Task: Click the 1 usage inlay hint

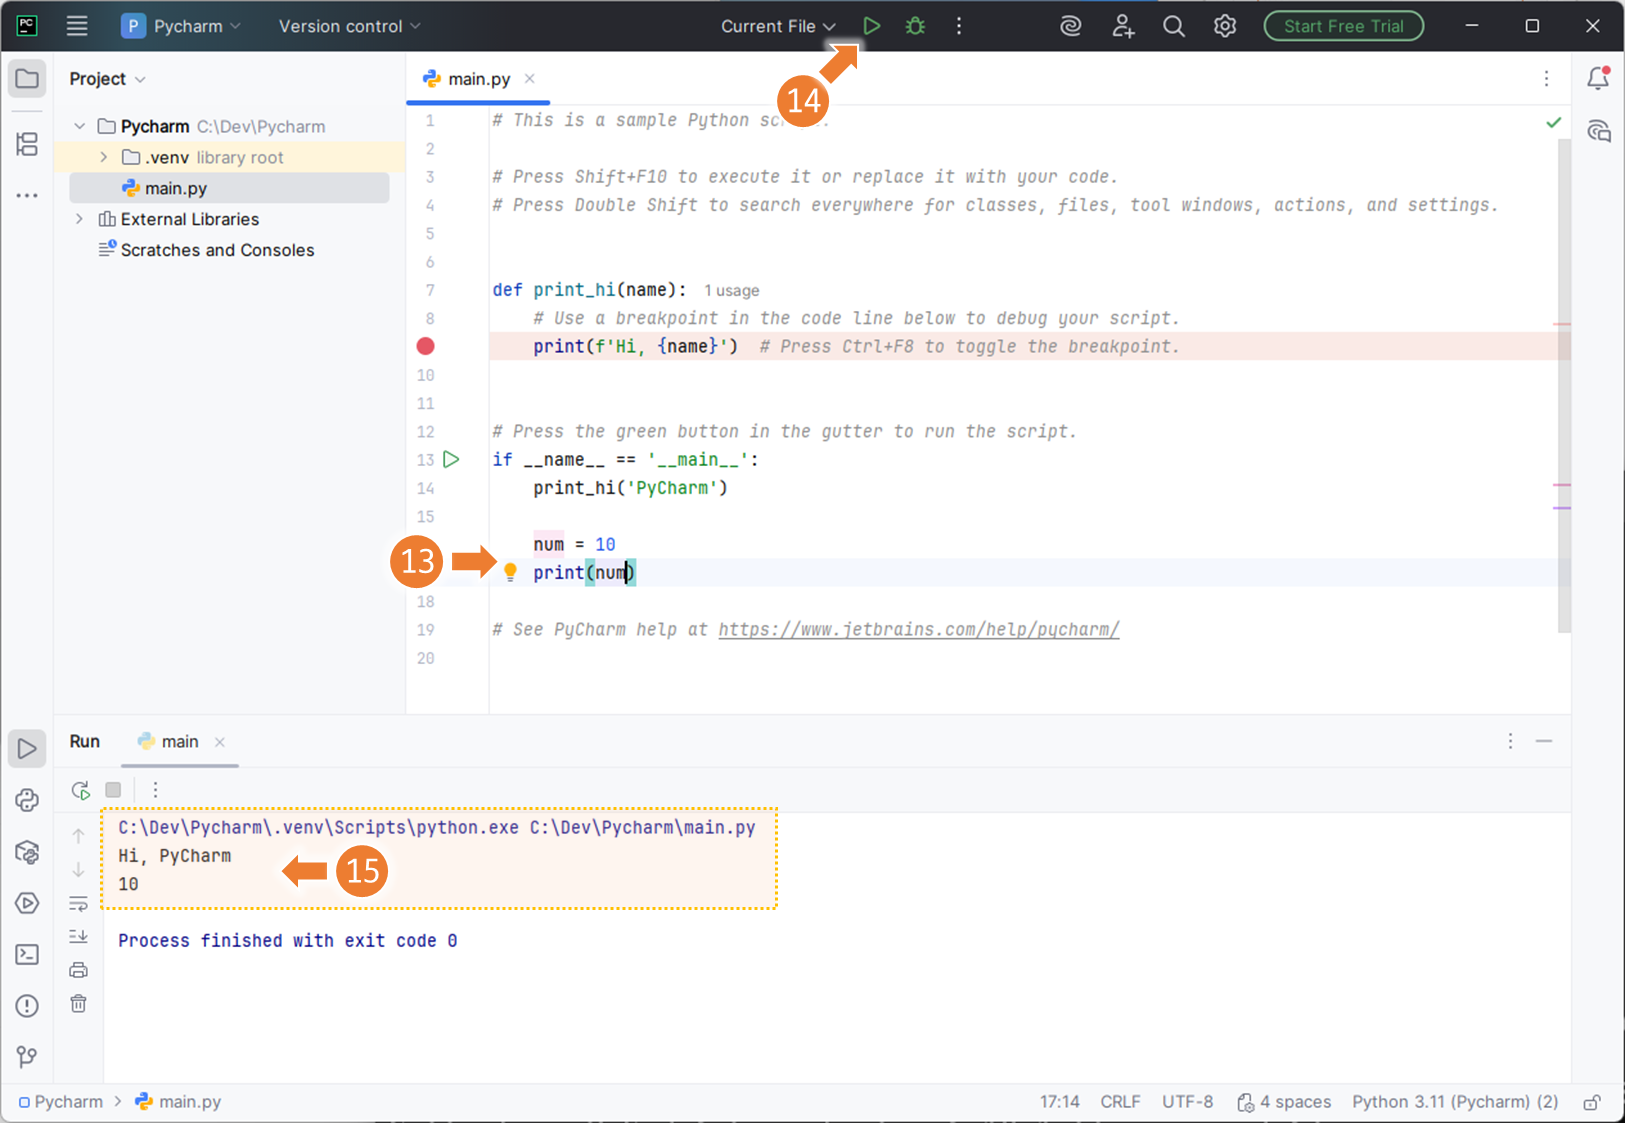Action: click(x=731, y=290)
